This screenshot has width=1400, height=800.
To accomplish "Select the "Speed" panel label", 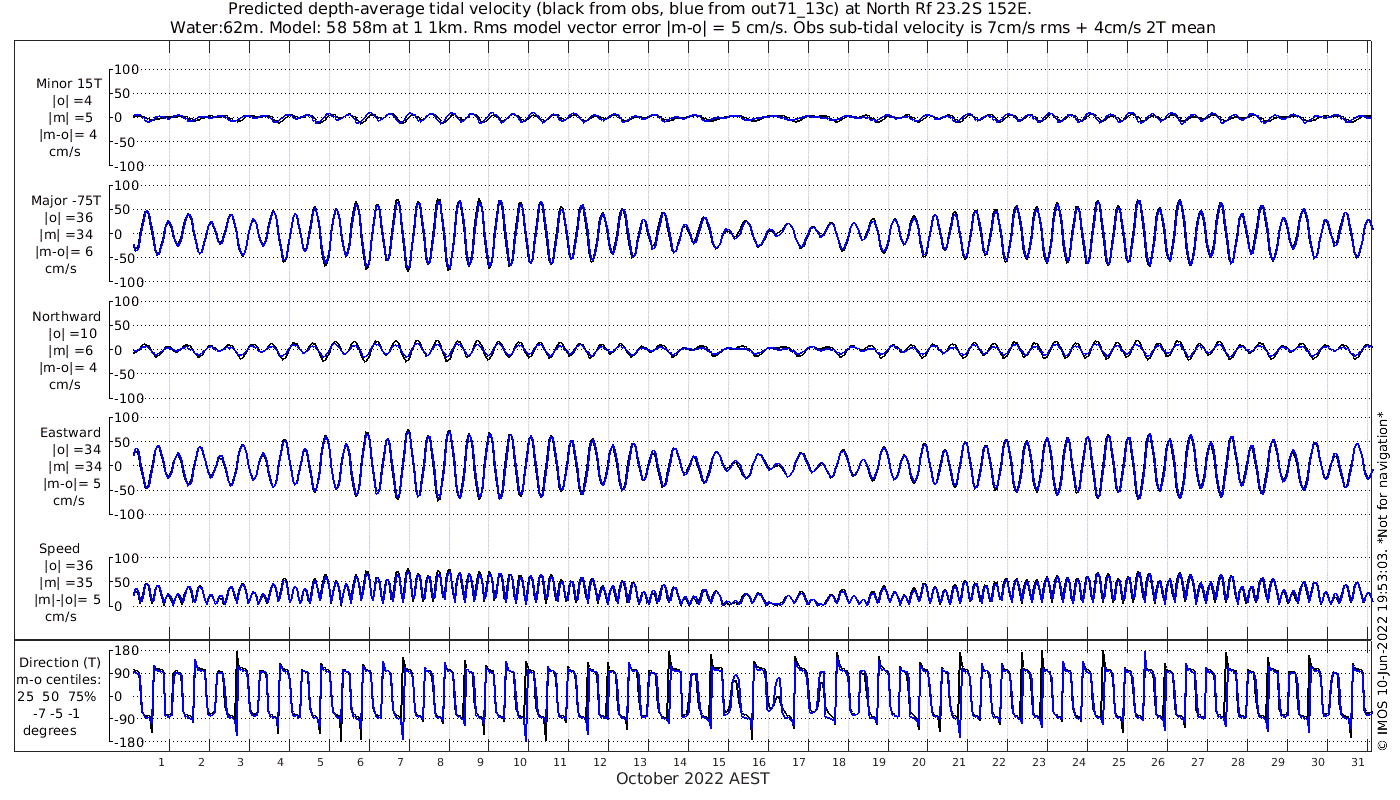I will click(x=60, y=549).
